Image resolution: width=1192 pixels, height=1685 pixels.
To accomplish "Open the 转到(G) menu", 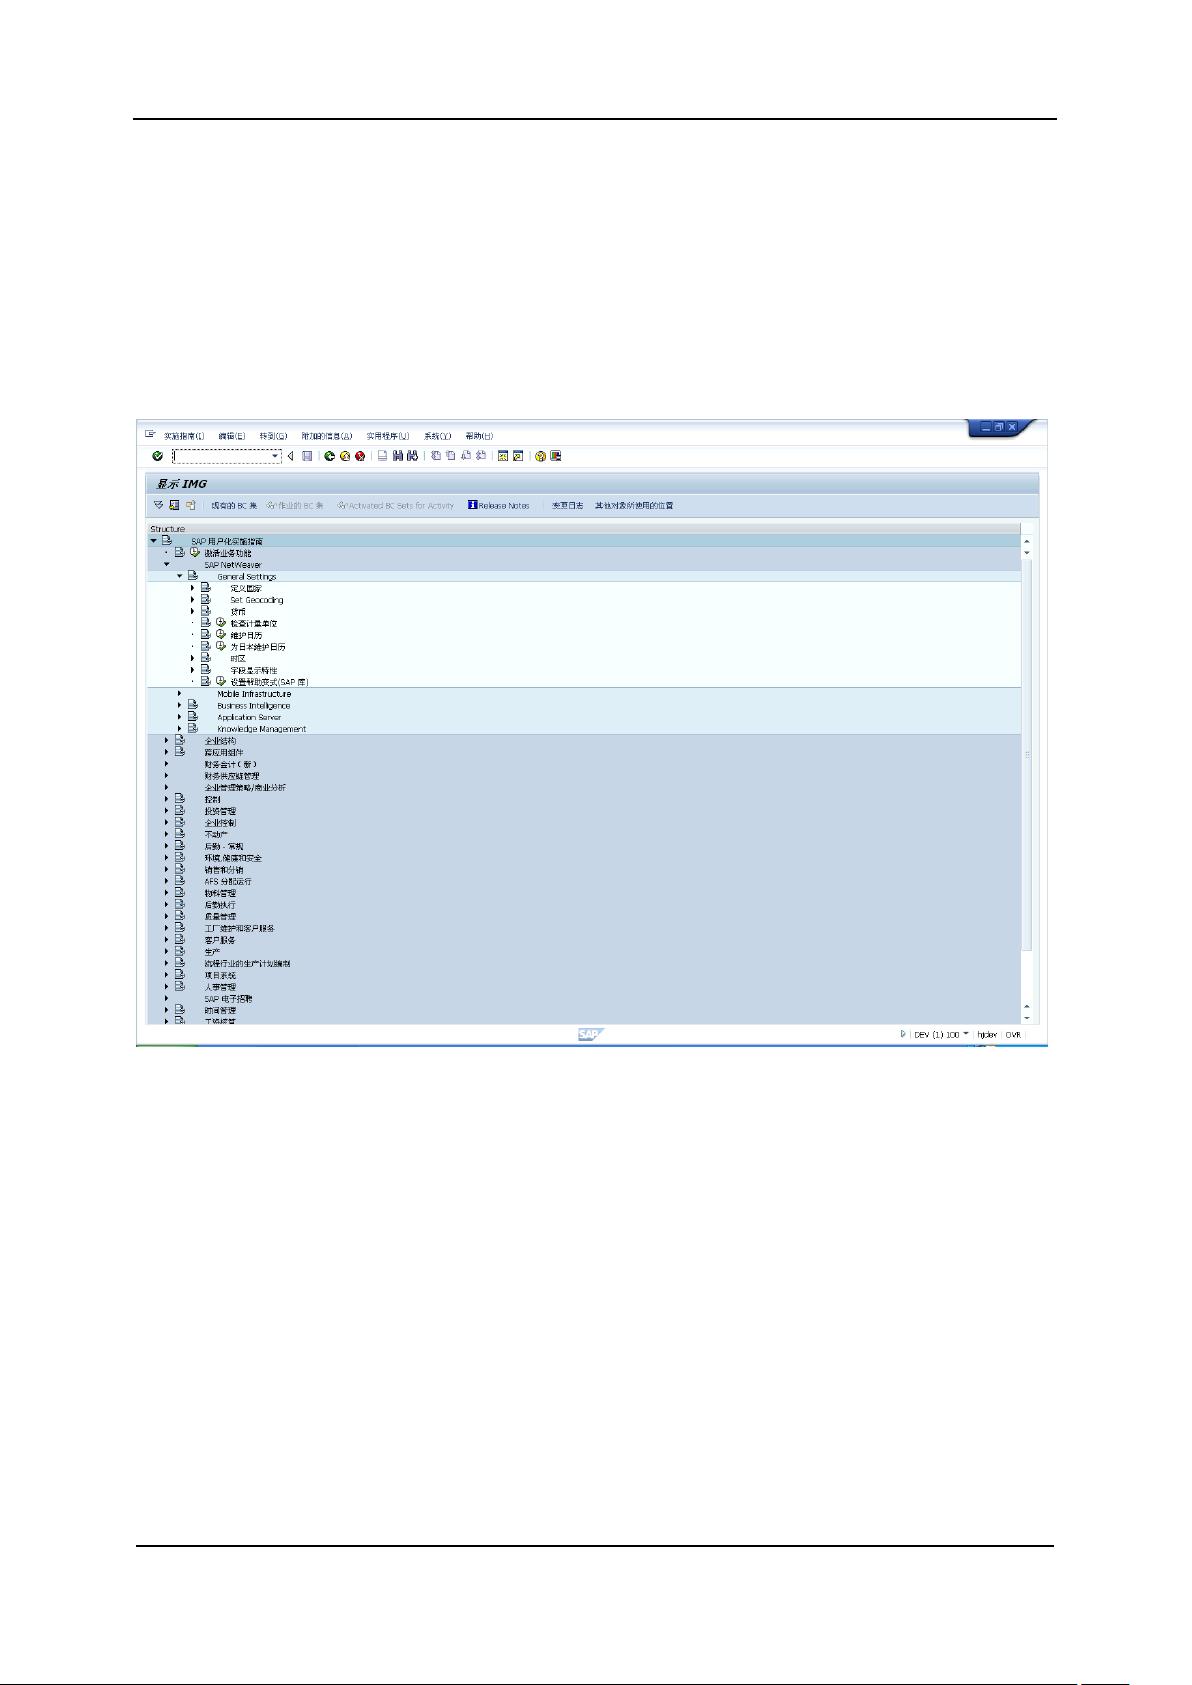I will click(x=273, y=436).
